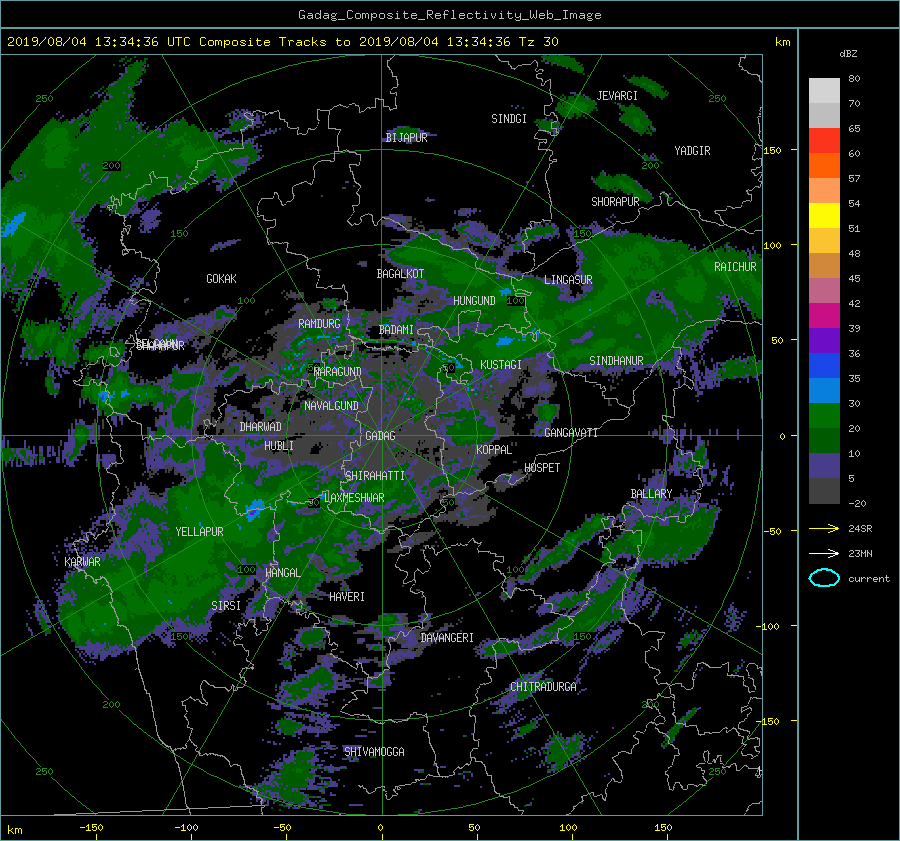Click the NARAGUND city label
Image resolution: width=900 pixels, height=841 pixels.
coord(338,372)
